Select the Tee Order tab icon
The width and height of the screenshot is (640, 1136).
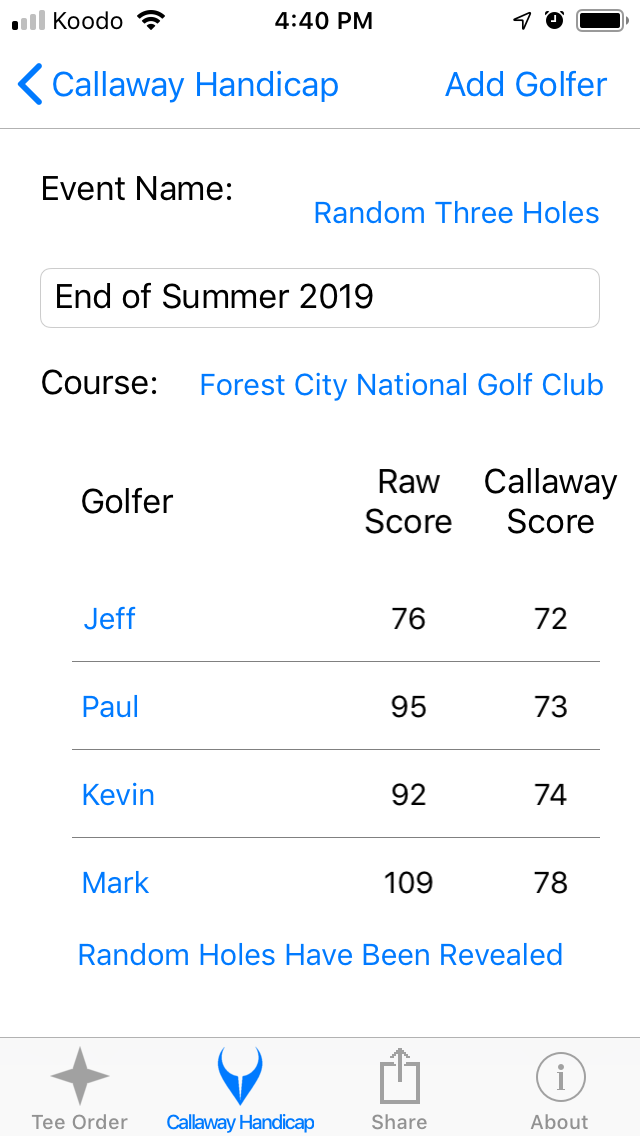click(x=79, y=1078)
